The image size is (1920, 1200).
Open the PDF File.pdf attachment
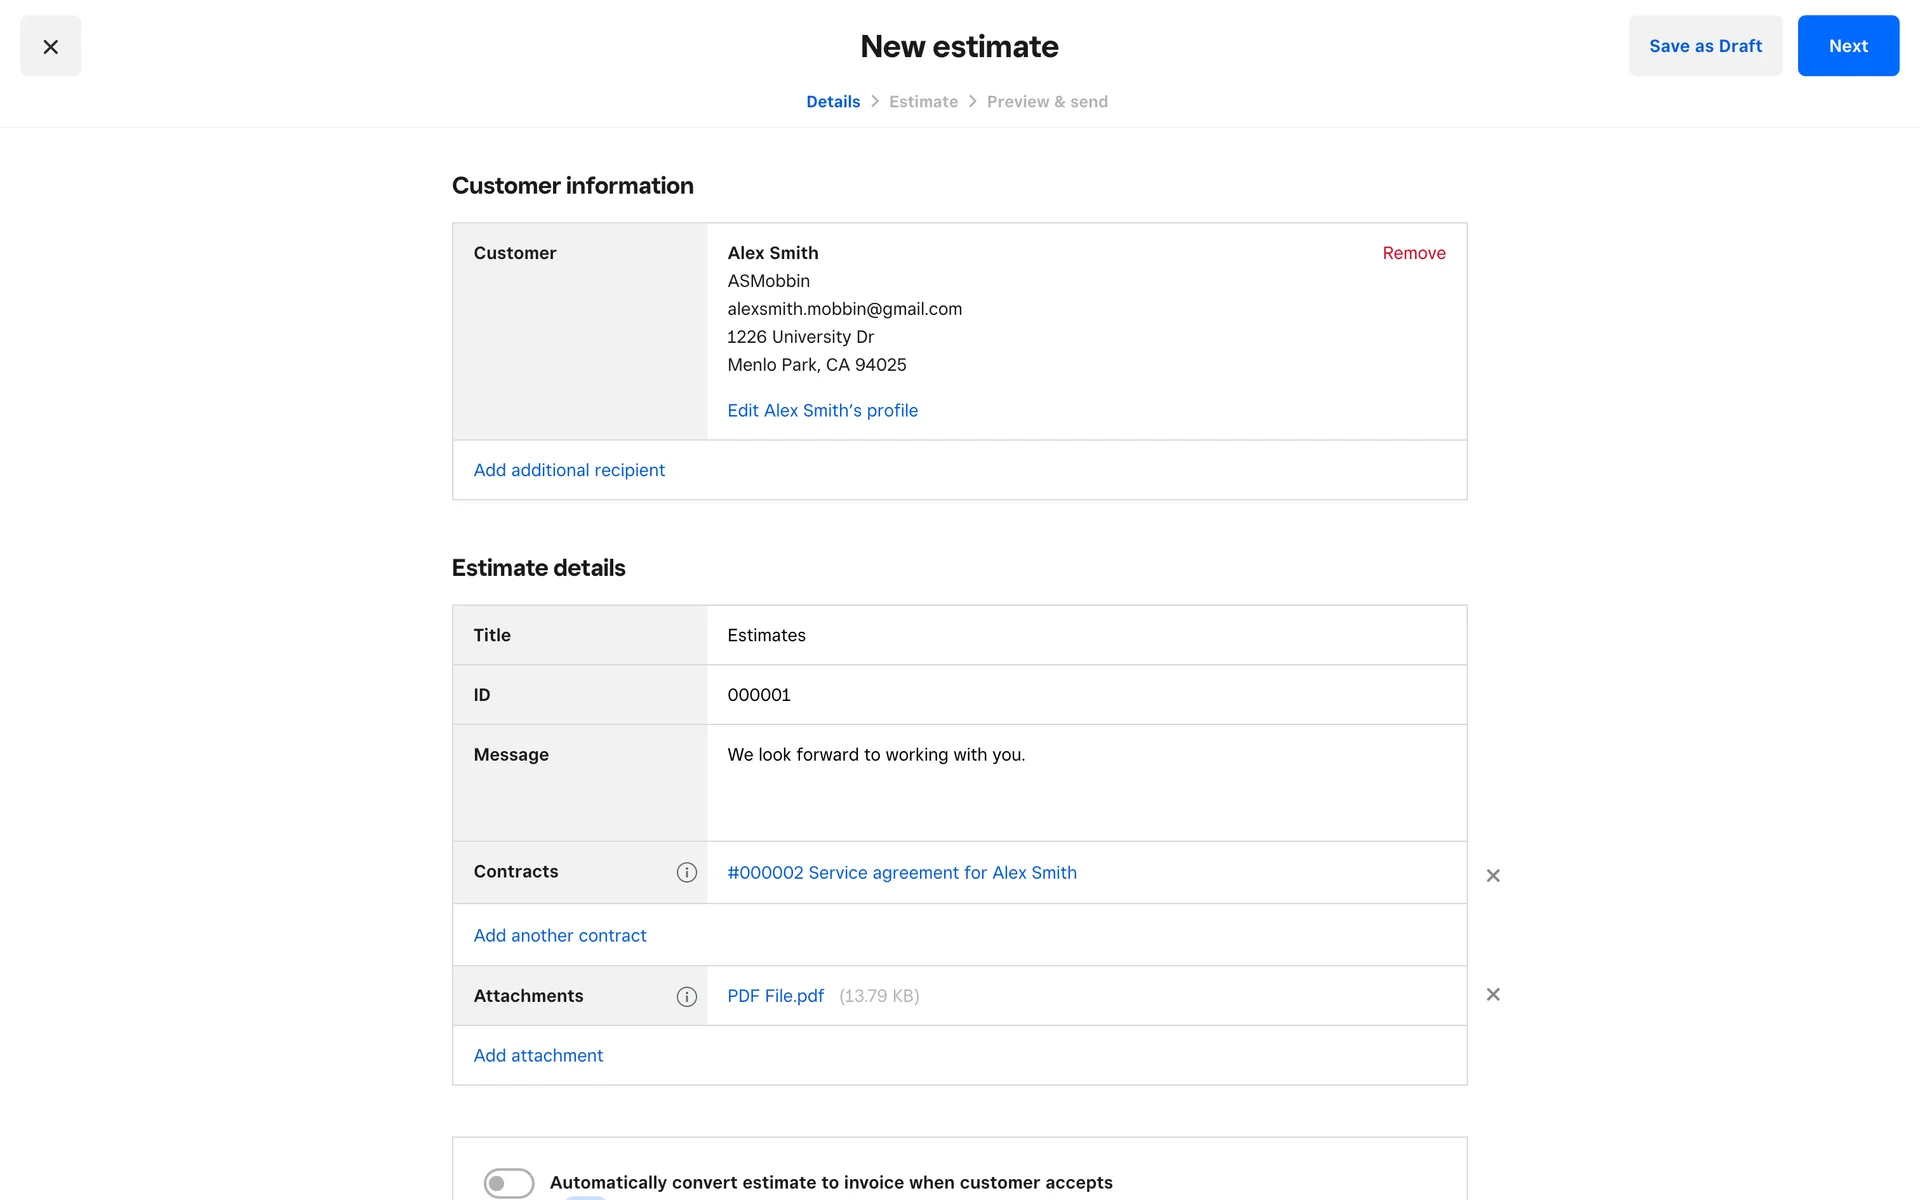coord(775,996)
